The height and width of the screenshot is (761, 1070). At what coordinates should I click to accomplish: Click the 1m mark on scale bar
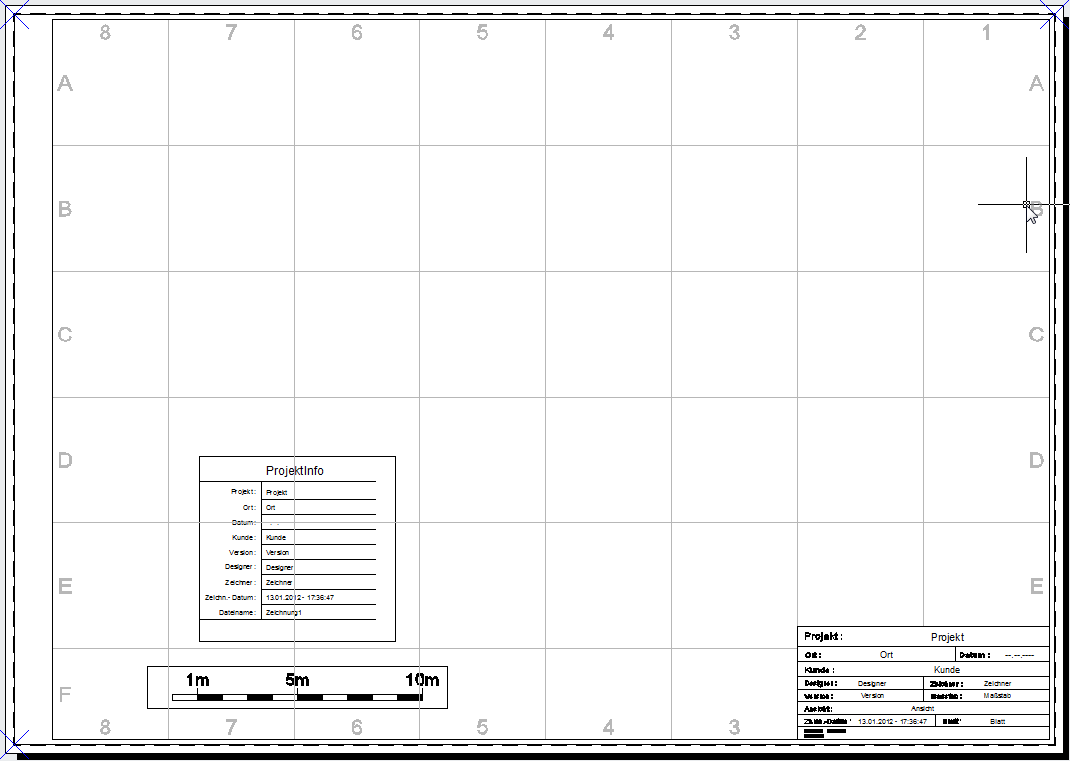coord(197,681)
